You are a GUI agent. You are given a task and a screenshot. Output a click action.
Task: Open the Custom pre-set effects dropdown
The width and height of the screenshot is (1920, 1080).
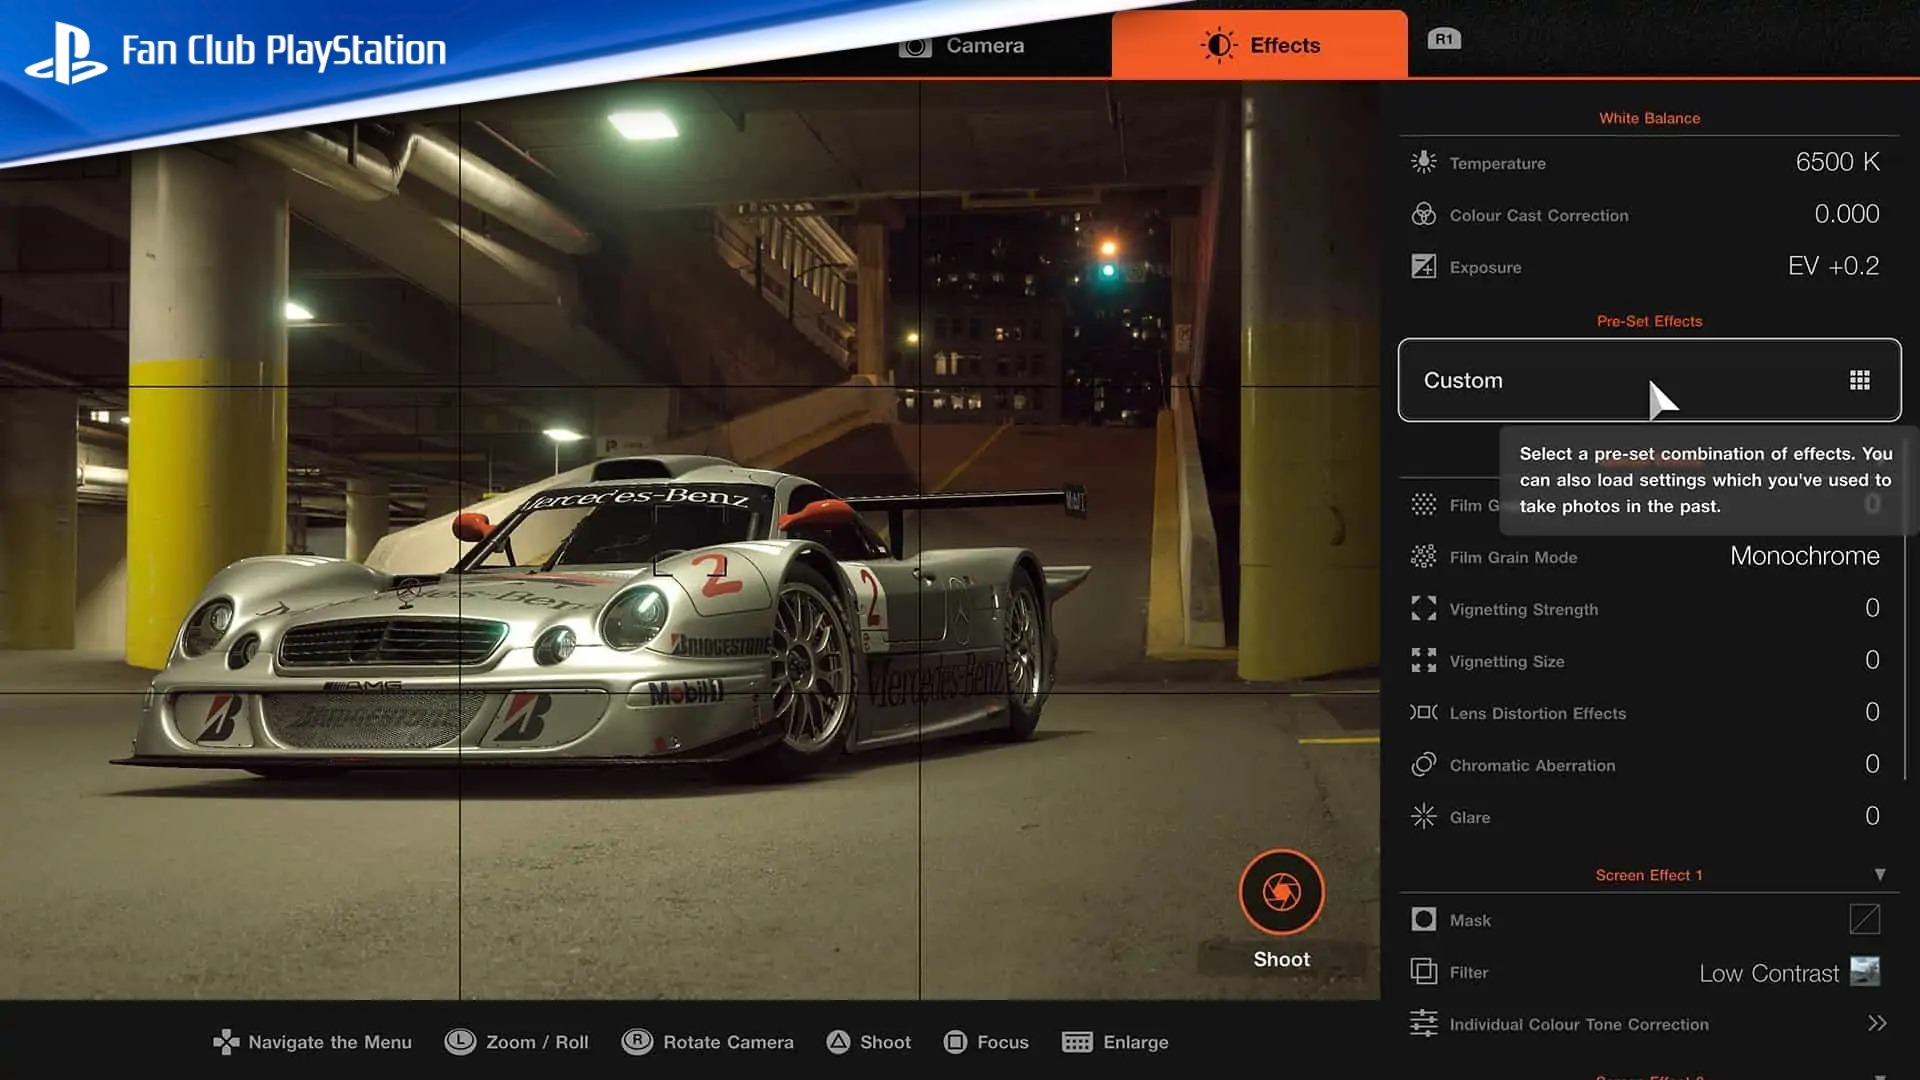click(1649, 380)
